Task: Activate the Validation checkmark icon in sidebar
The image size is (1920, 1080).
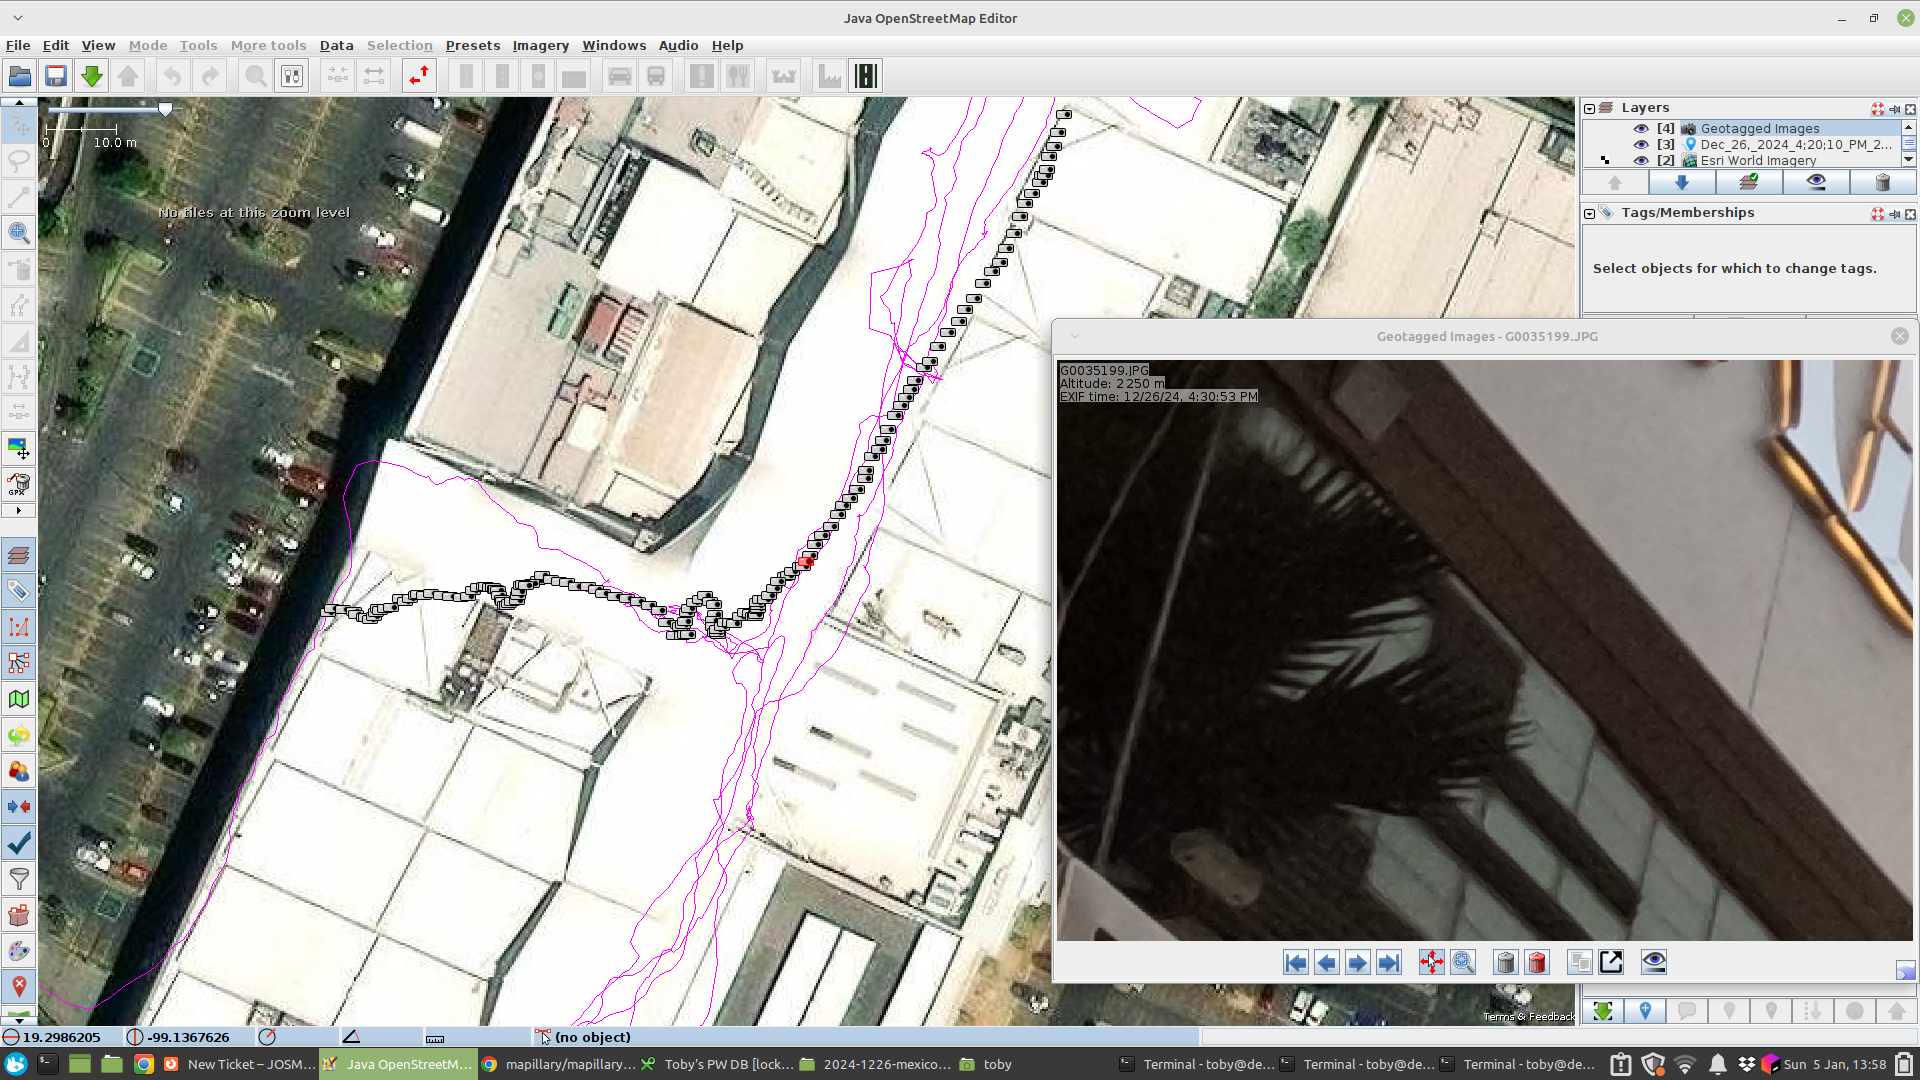Action: [x=18, y=843]
